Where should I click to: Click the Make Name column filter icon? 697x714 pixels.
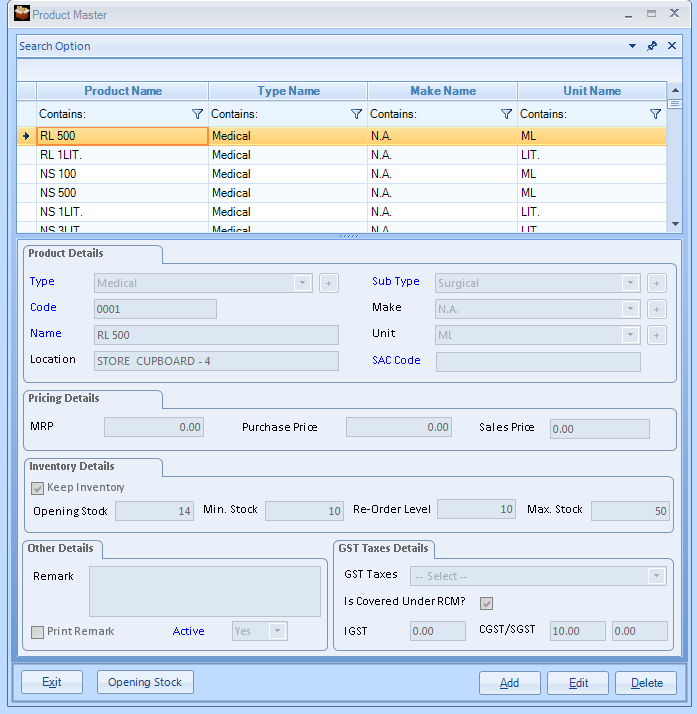506,115
